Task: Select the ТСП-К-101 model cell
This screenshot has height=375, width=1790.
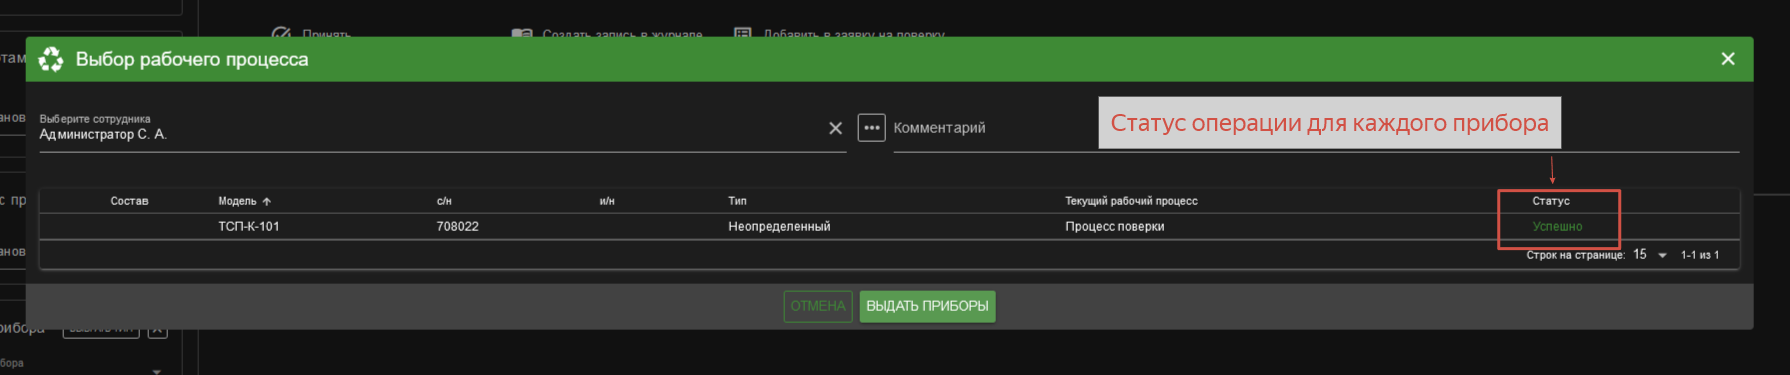Action: pyautogui.click(x=249, y=227)
